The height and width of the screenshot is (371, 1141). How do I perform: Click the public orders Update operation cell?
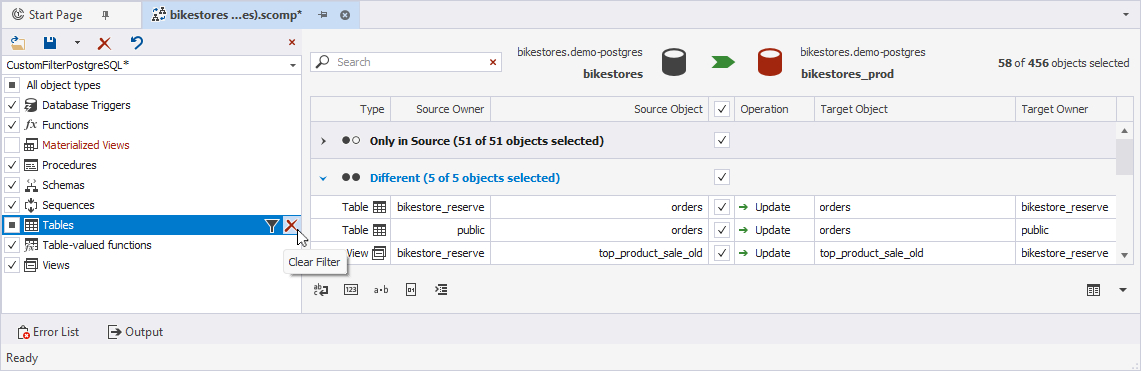774,231
